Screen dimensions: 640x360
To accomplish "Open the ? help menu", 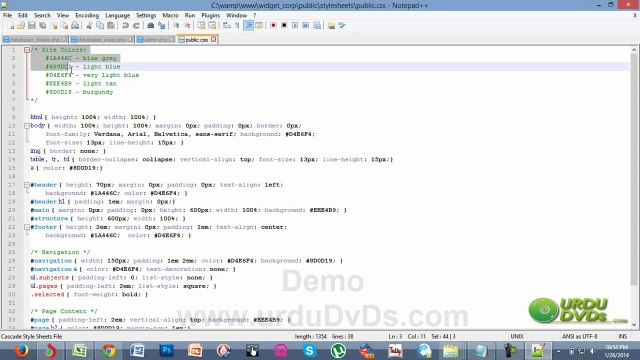I will [255, 16].
